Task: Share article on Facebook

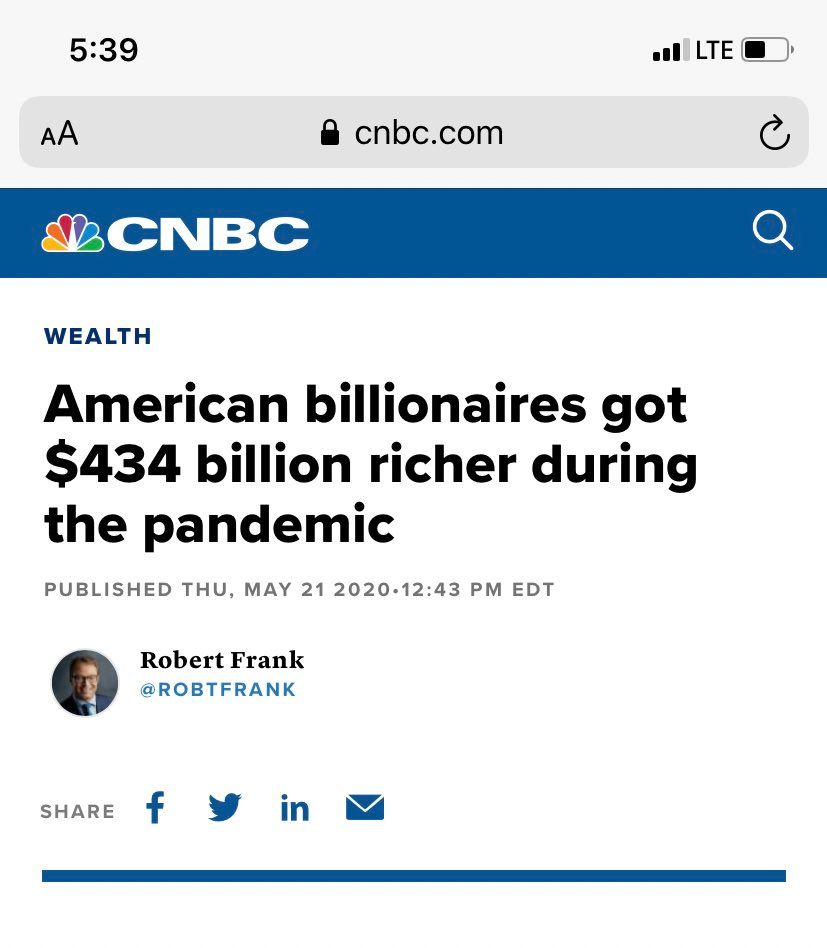Action: [155, 807]
